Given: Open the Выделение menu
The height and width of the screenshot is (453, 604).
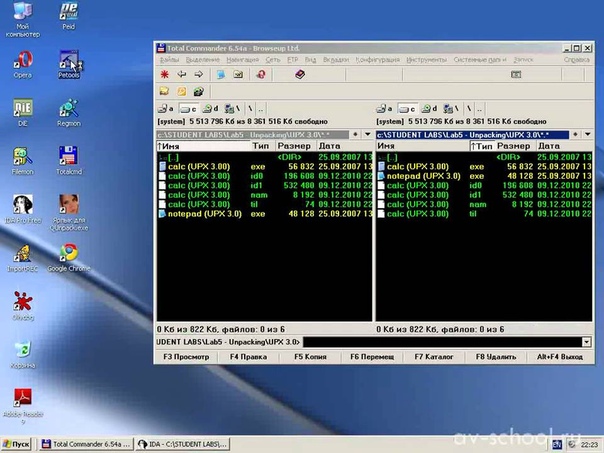Looking at the screenshot, I should point(203,60).
